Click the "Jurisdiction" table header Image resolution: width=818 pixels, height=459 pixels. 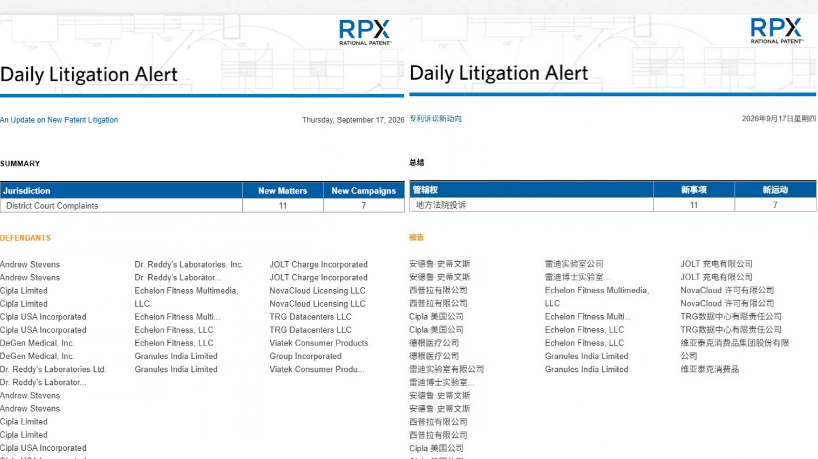[x=121, y=190]
